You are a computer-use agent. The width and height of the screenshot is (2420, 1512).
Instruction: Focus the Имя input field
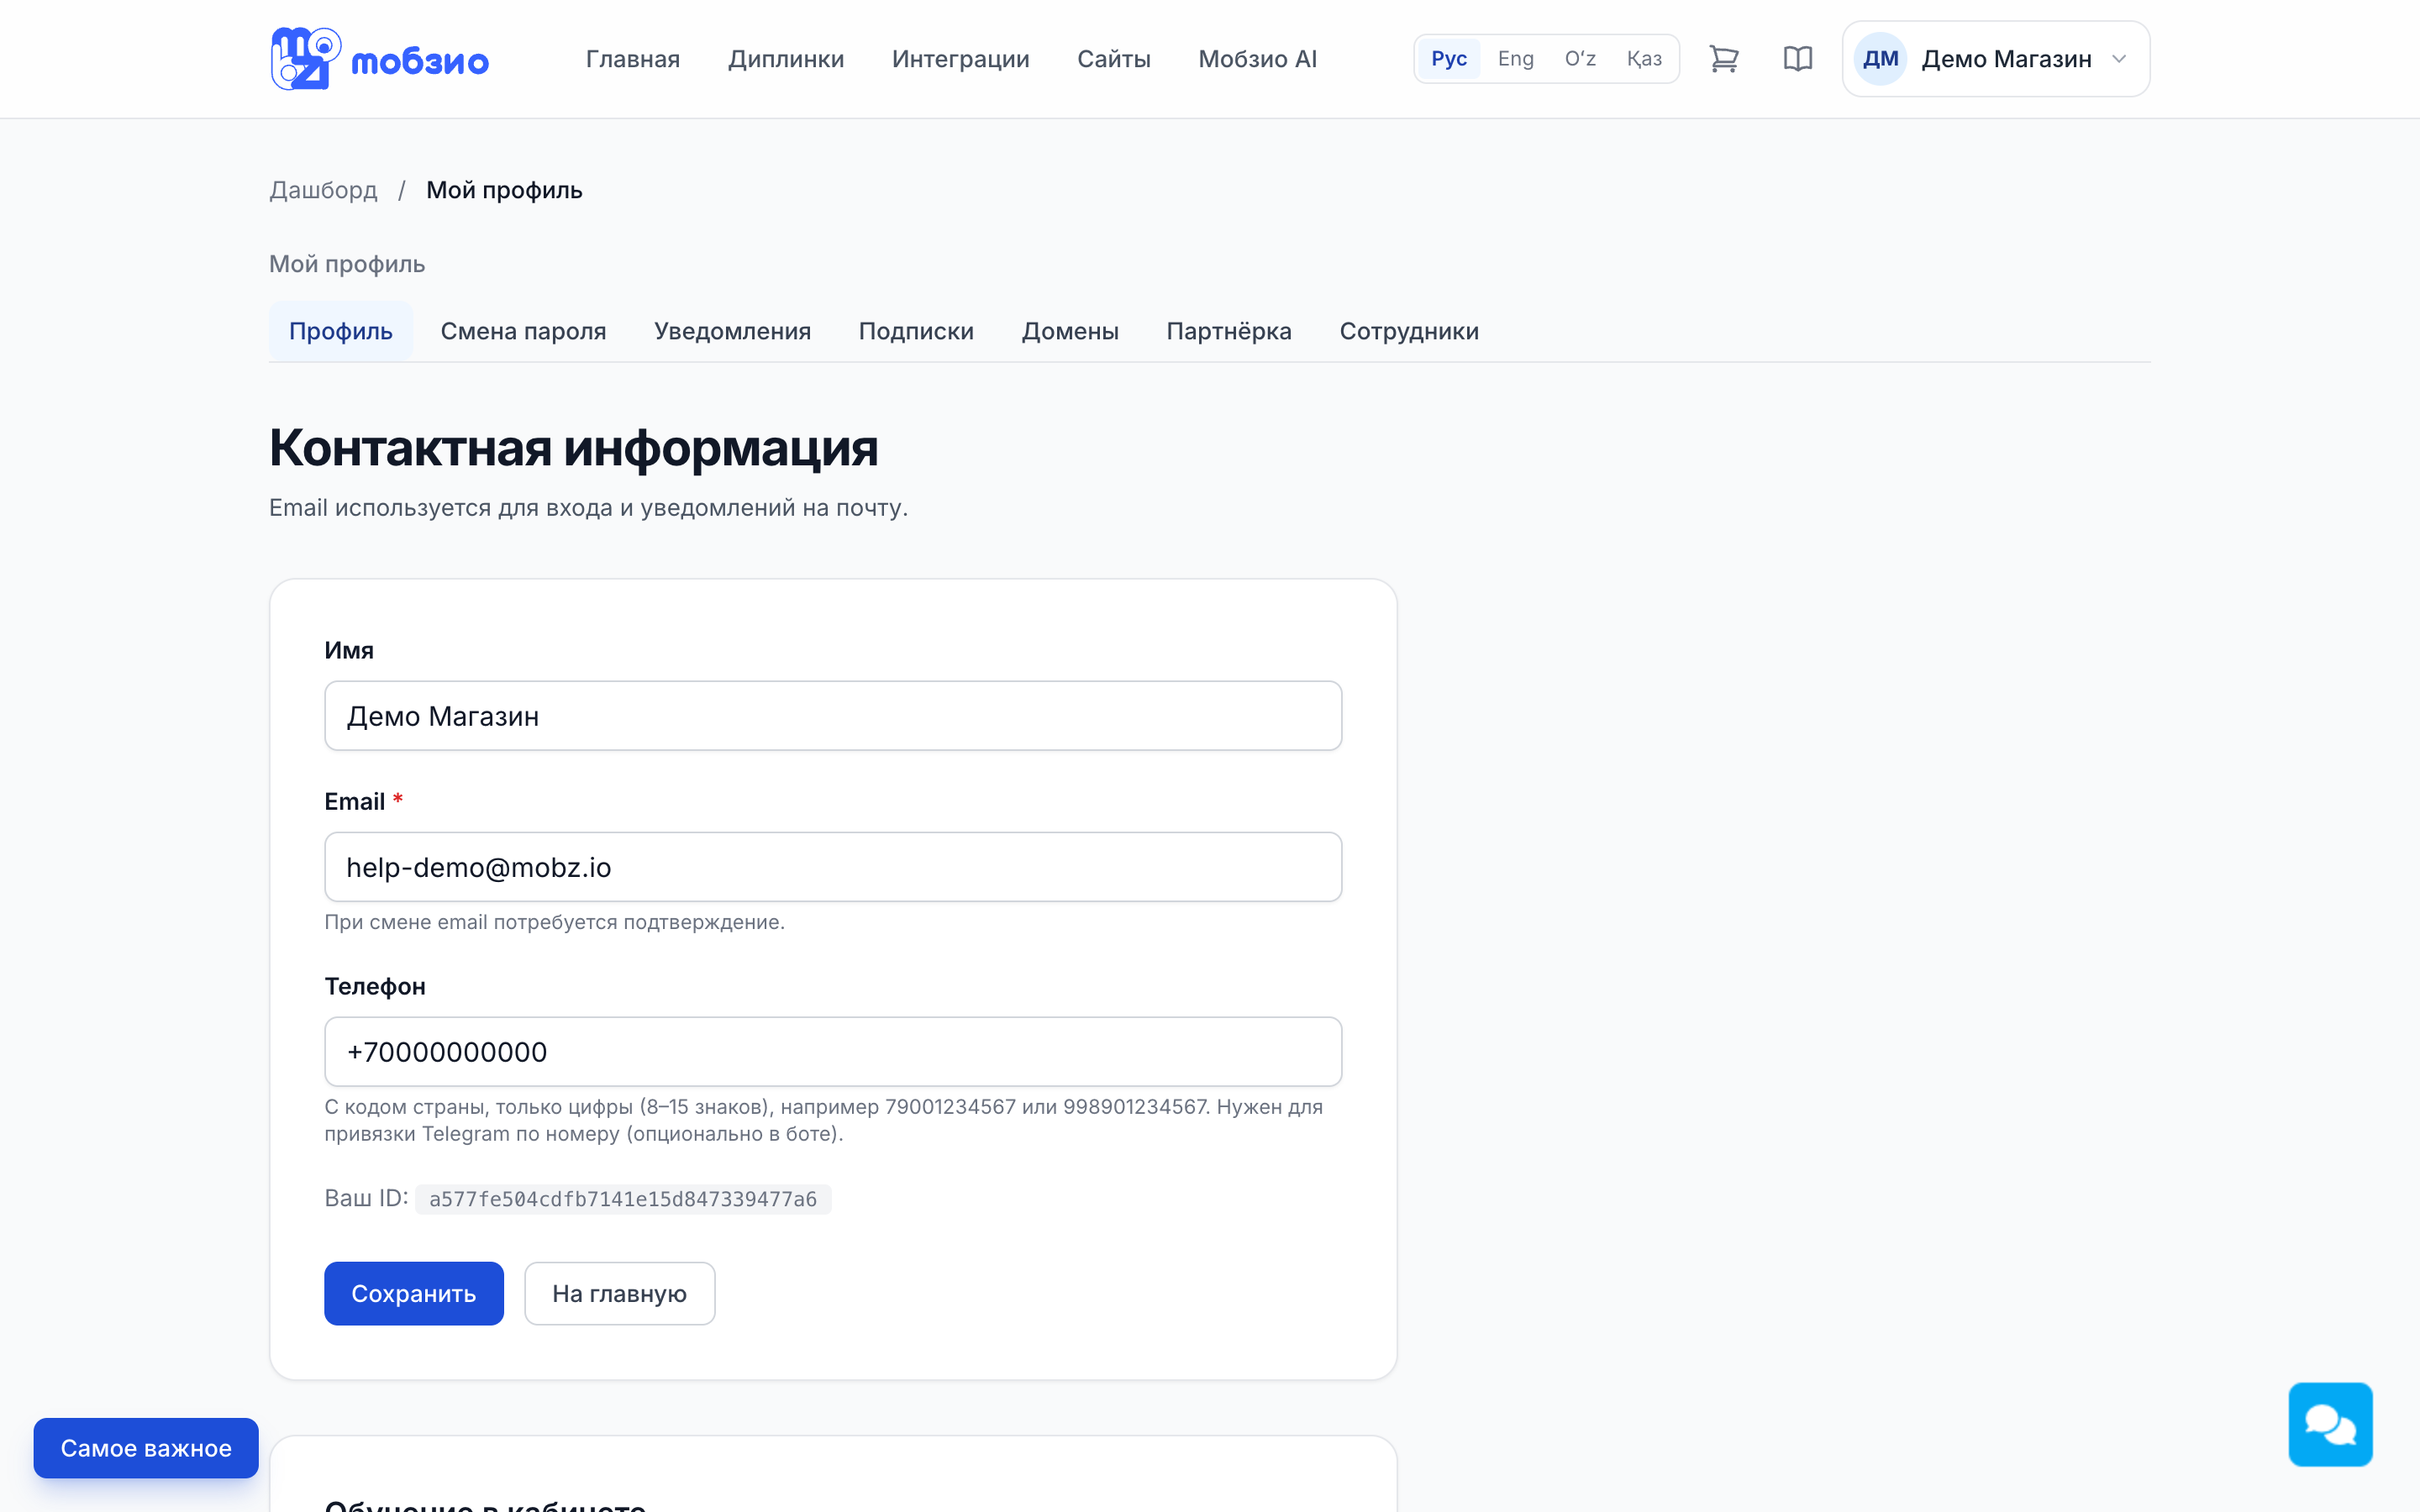click(833, 716)
